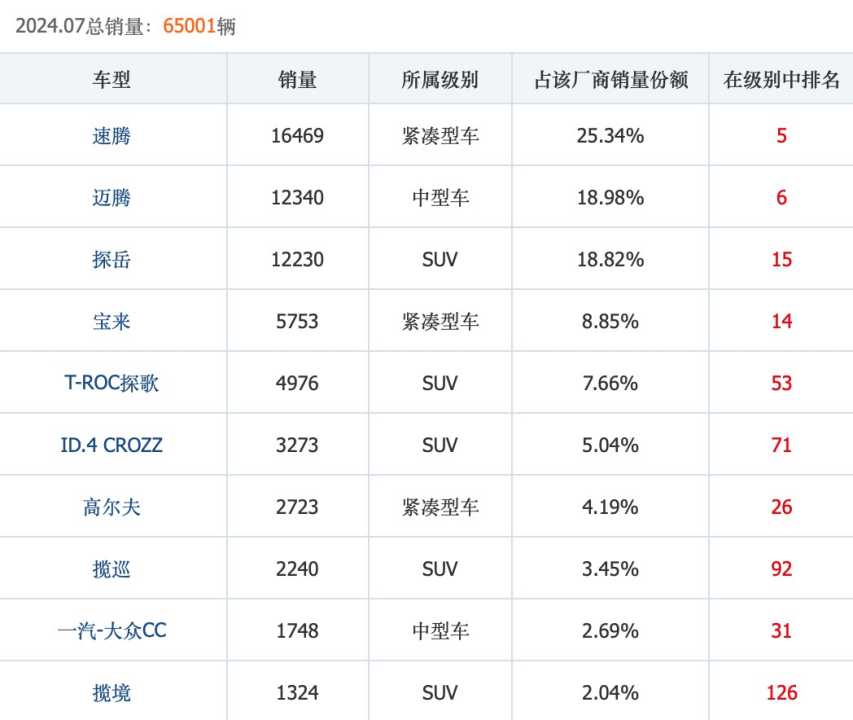Click the 在级别中排名 column header

point(781,79)
